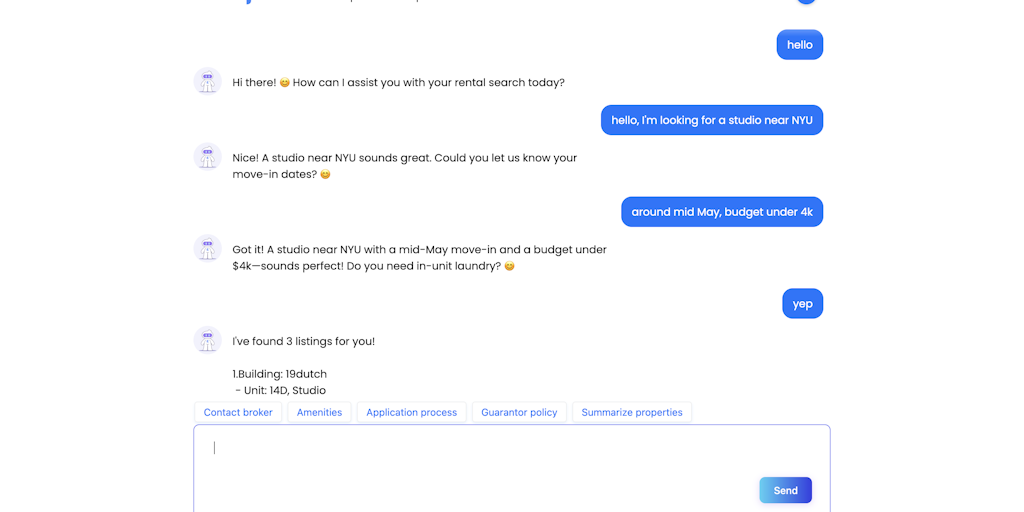Screen dimensions: 1024x512
Task: Click the bot avatar next to '3 listings' message
Action: [x=208, y=340]
